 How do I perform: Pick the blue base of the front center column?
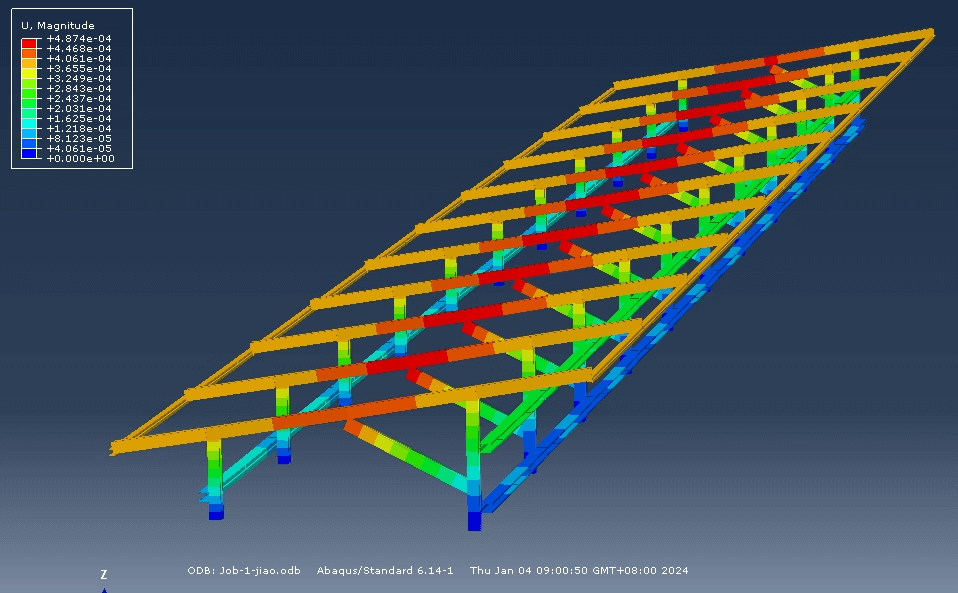474,520
